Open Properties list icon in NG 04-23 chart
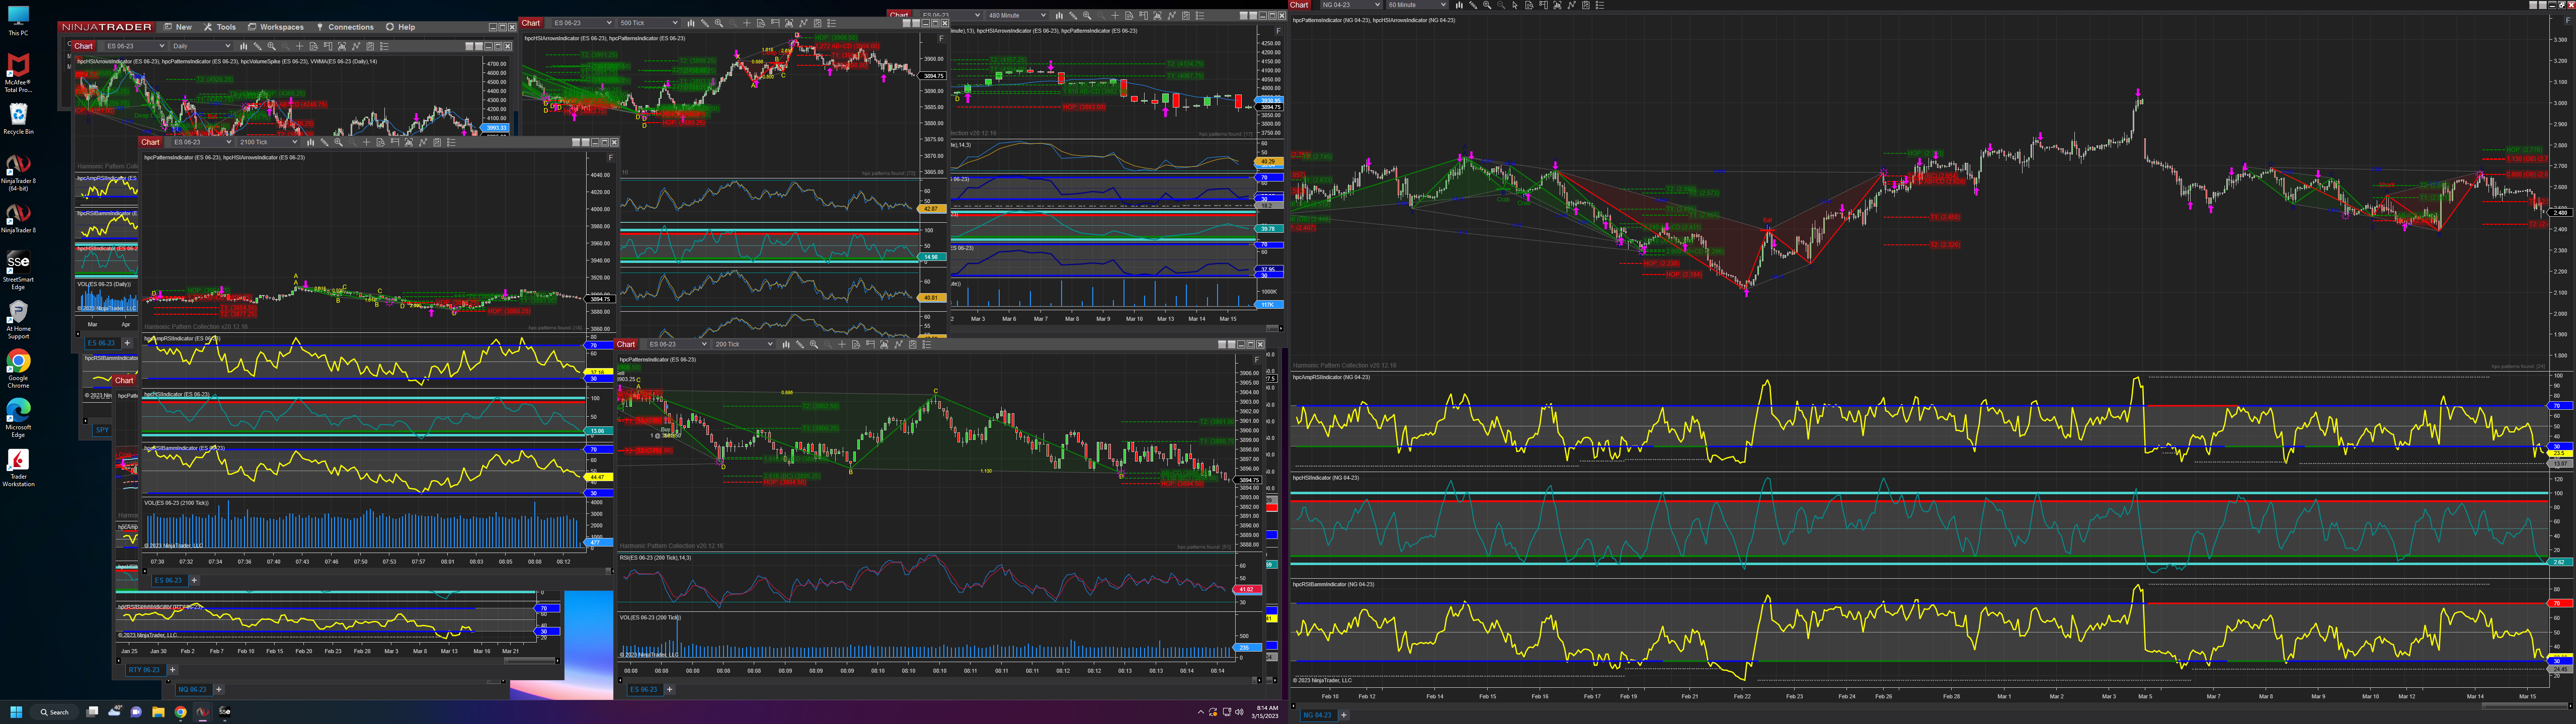2576x724 pixels. 1600,5
